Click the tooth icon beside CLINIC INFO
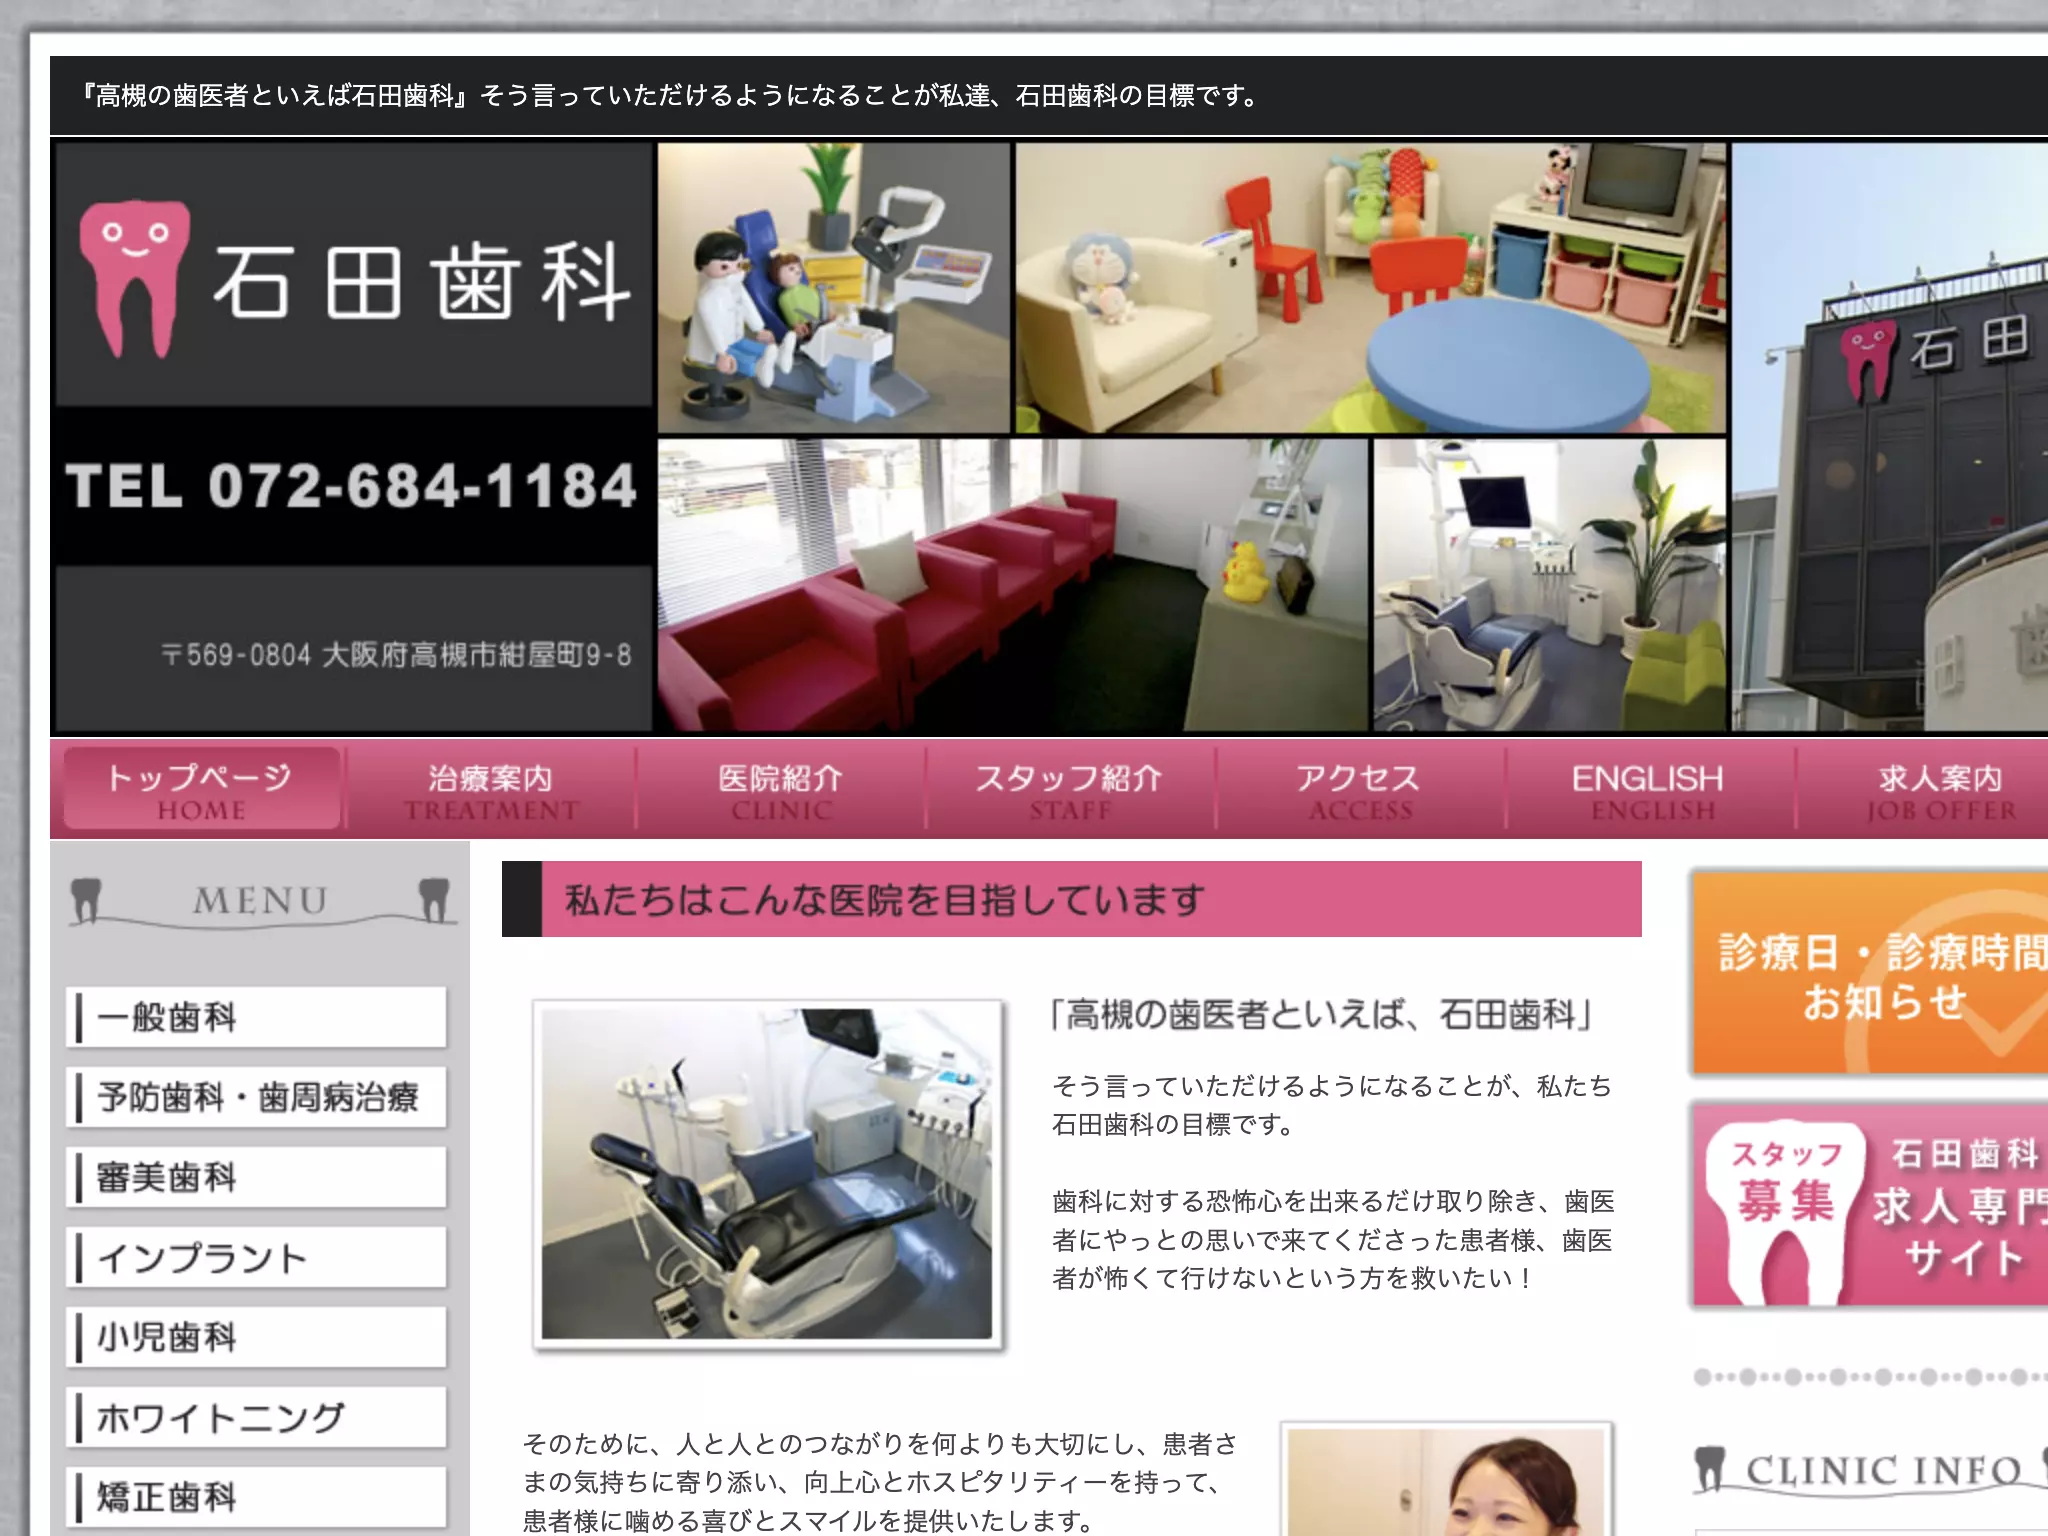Image resolution: width=2048 pixels, height=1536 pixels. pyautogui.click(x=1711, y=1468)
